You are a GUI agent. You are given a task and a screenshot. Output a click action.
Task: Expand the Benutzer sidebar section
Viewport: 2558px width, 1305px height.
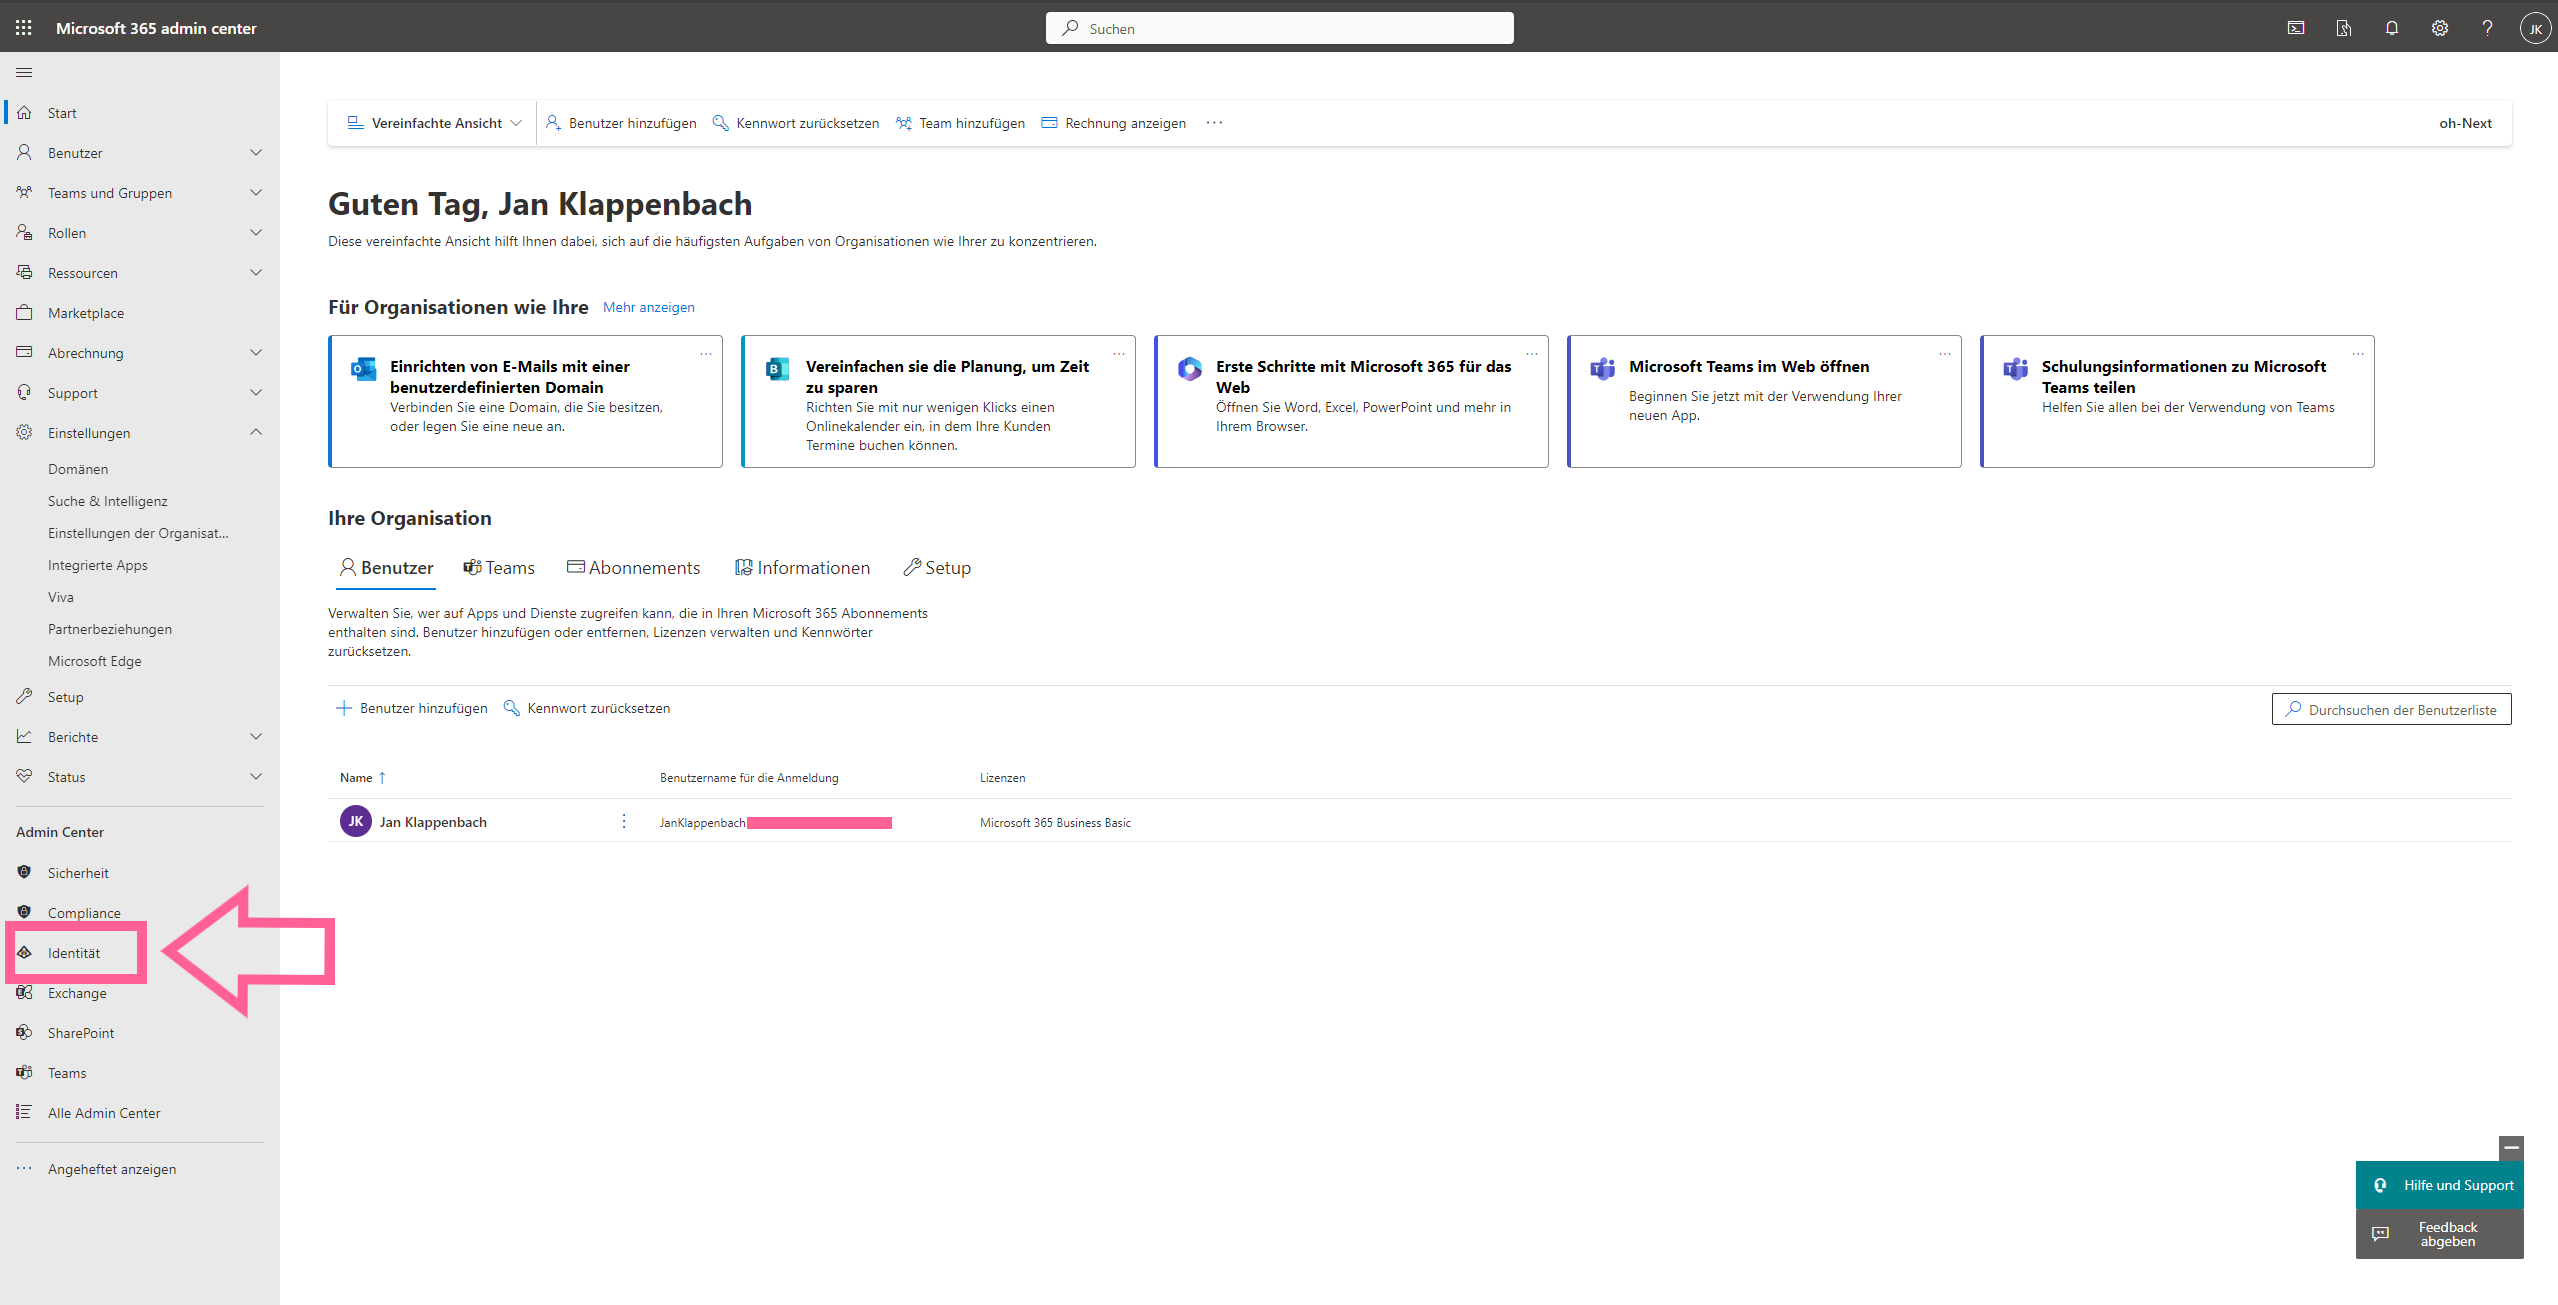pos(256,152)
